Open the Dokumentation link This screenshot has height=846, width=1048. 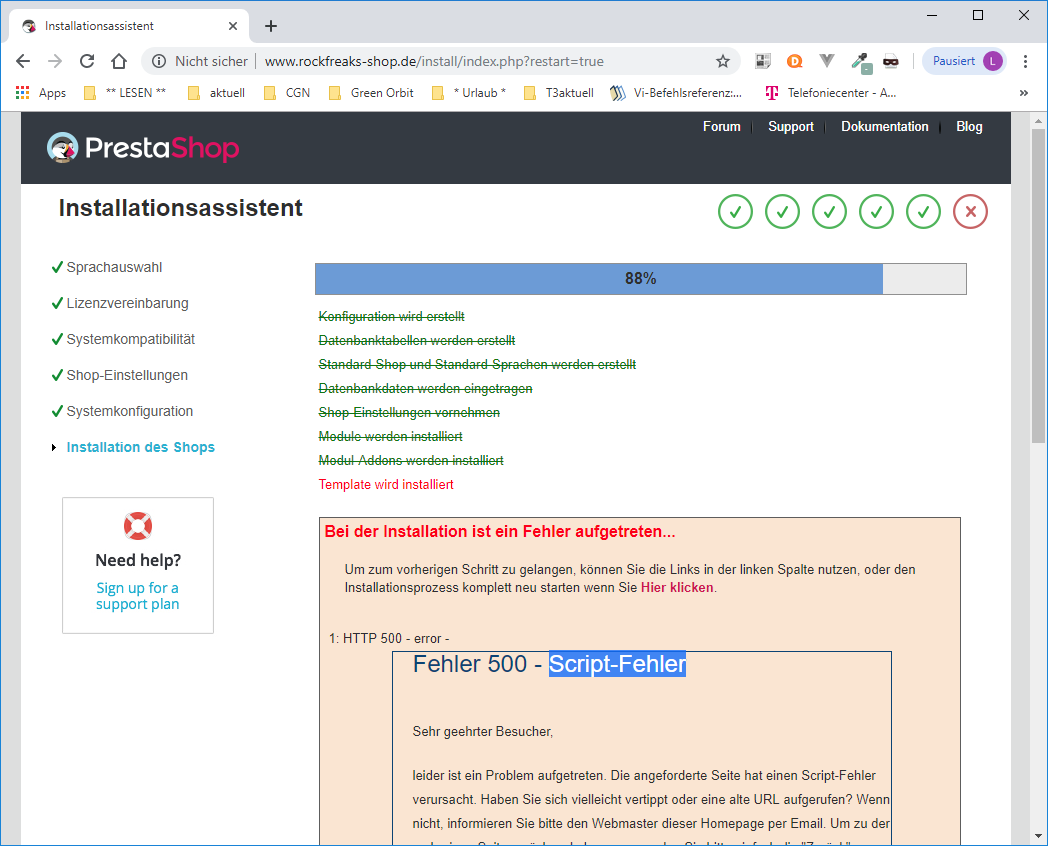[884, 126]
